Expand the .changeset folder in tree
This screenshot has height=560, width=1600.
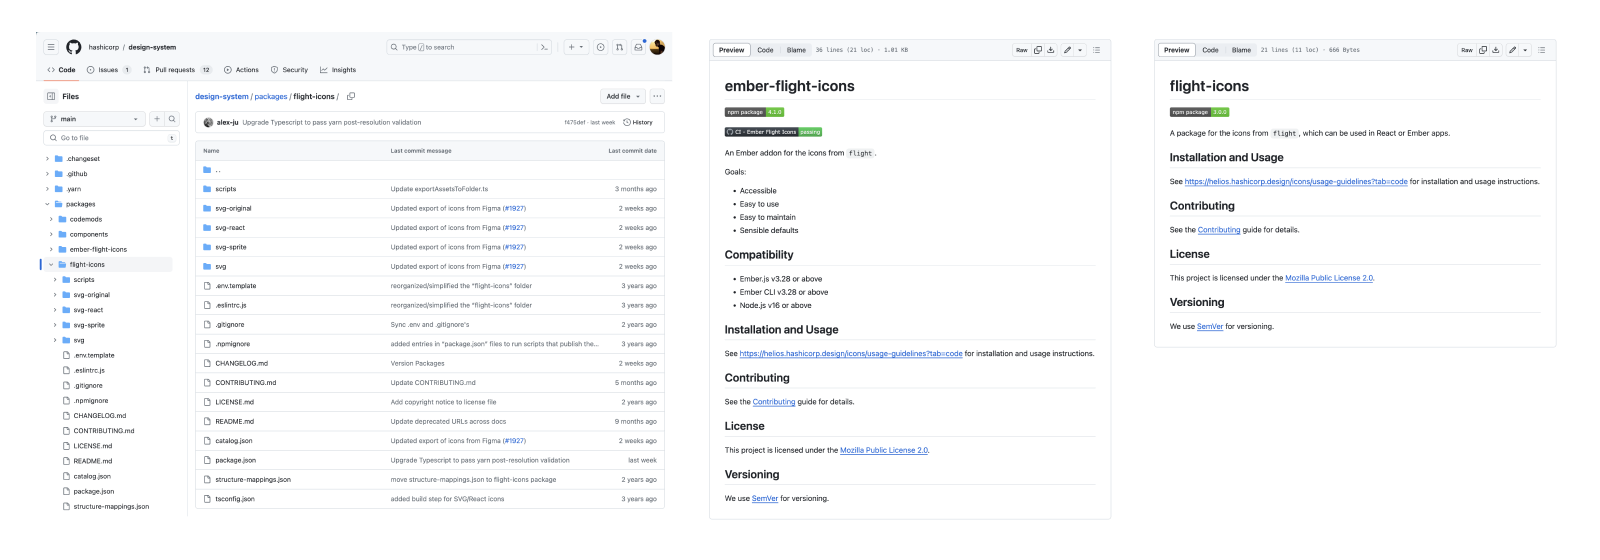(x=47, y=159)
